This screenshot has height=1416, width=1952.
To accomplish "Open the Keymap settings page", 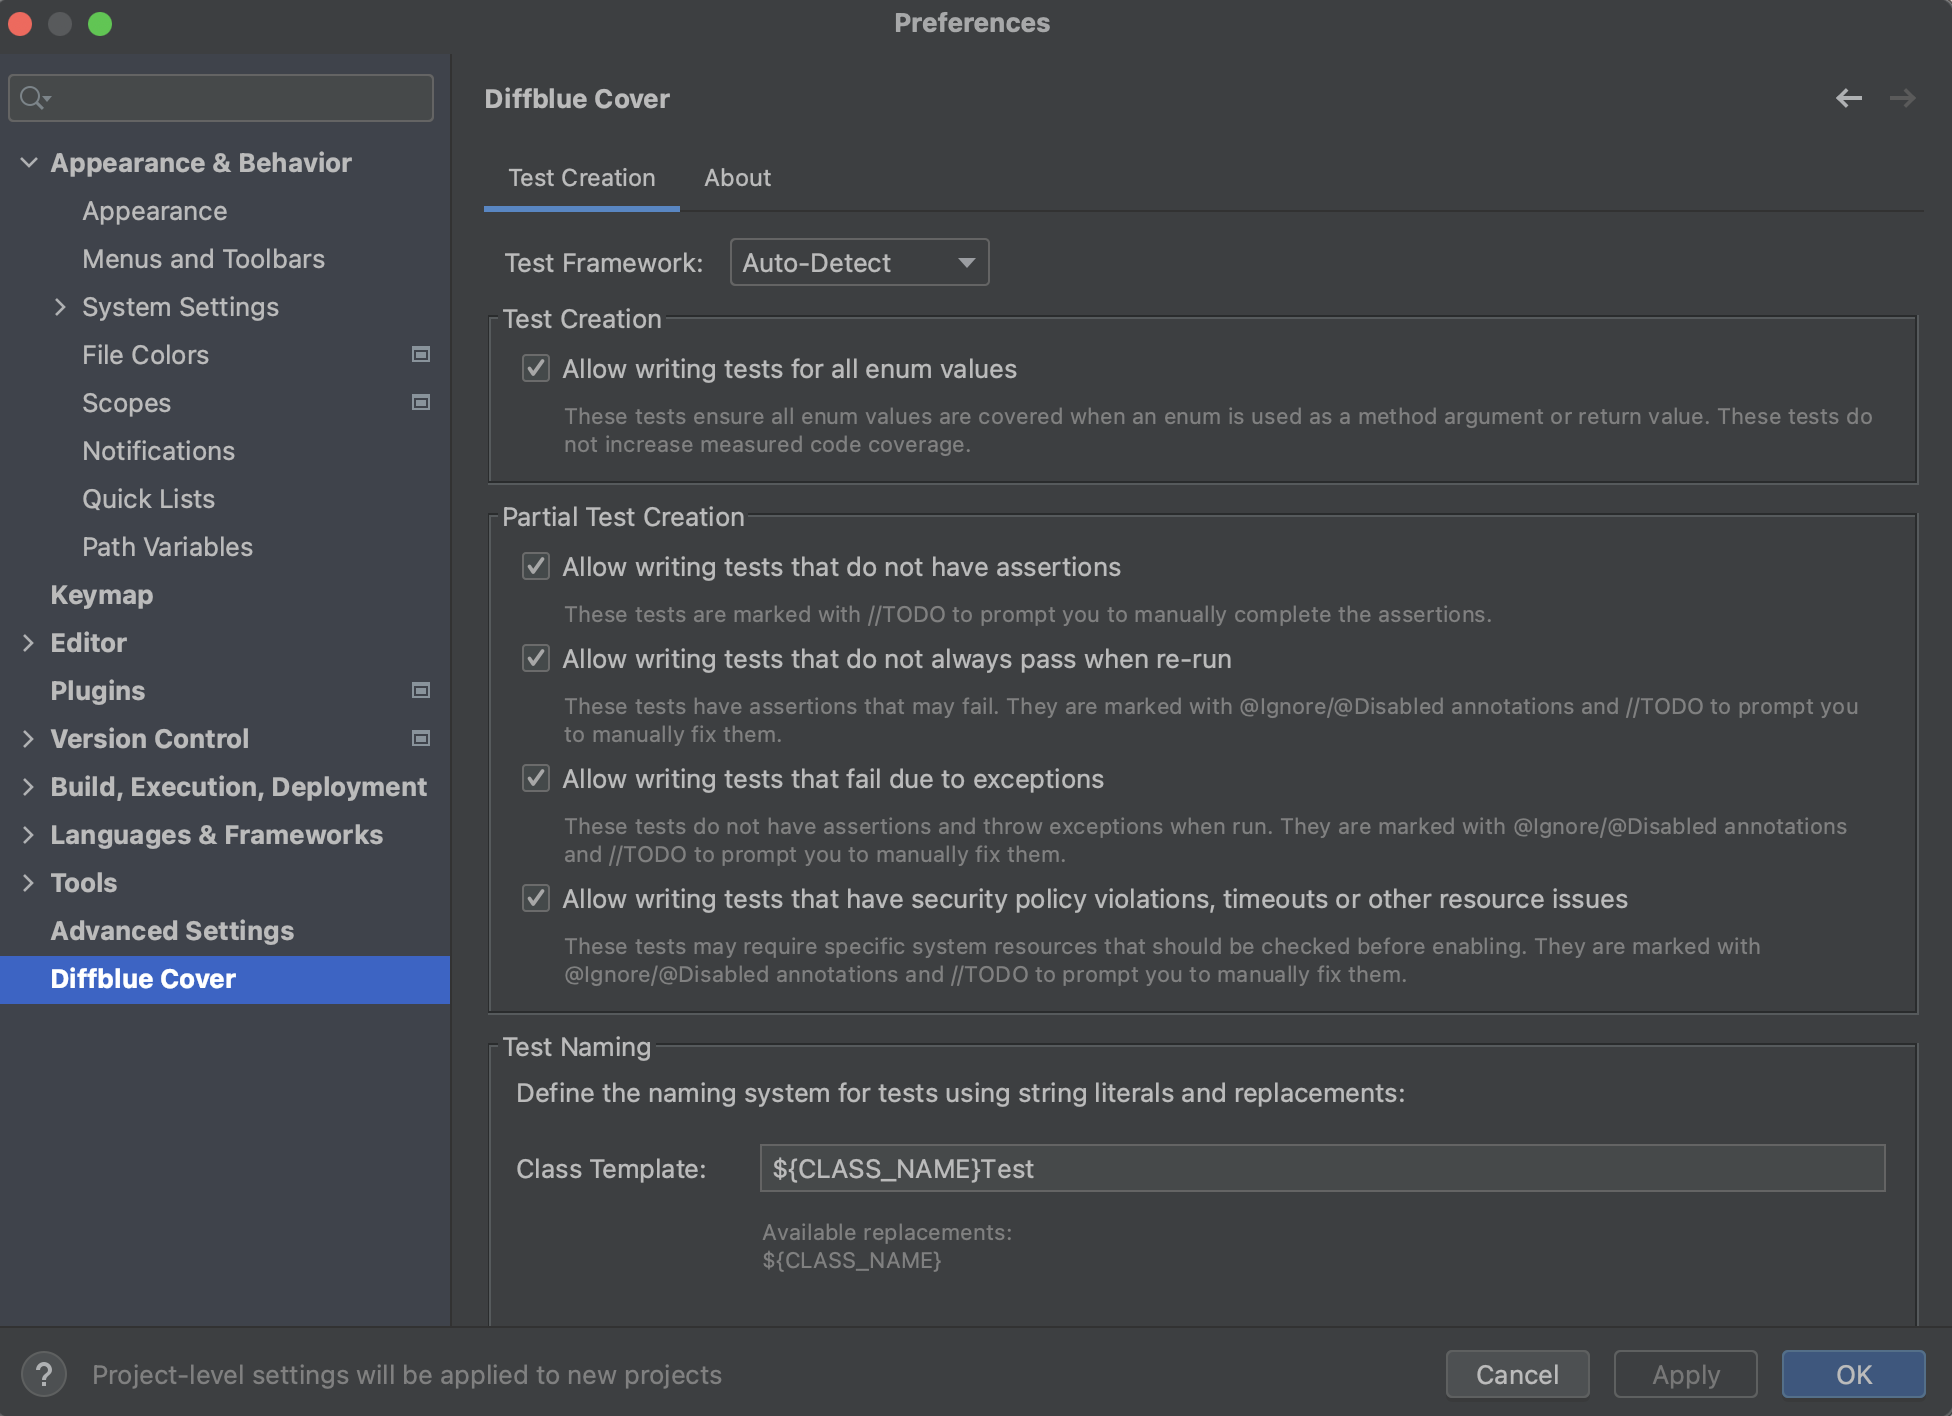I will point(102,595).
